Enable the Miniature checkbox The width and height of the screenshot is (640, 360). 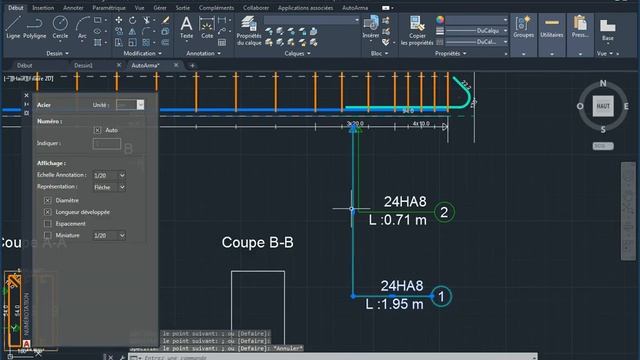click(48, 236)
